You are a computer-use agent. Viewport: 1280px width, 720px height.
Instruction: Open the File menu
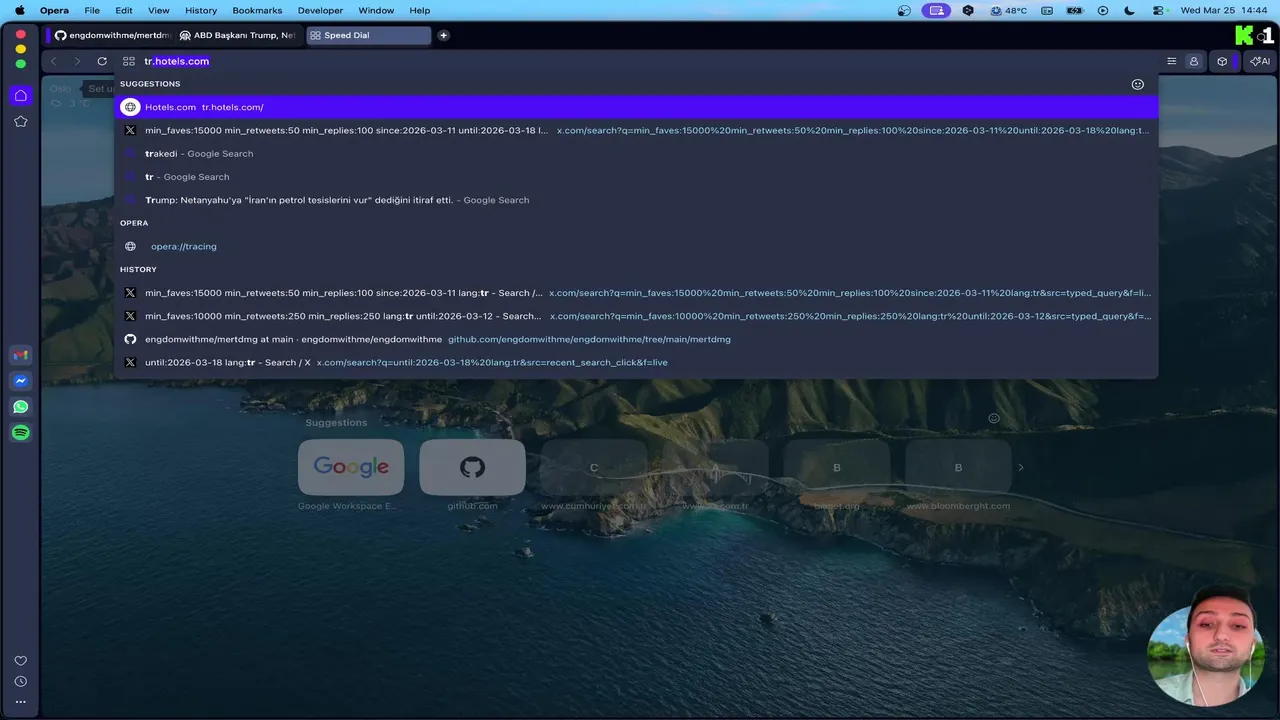[92, 10]
